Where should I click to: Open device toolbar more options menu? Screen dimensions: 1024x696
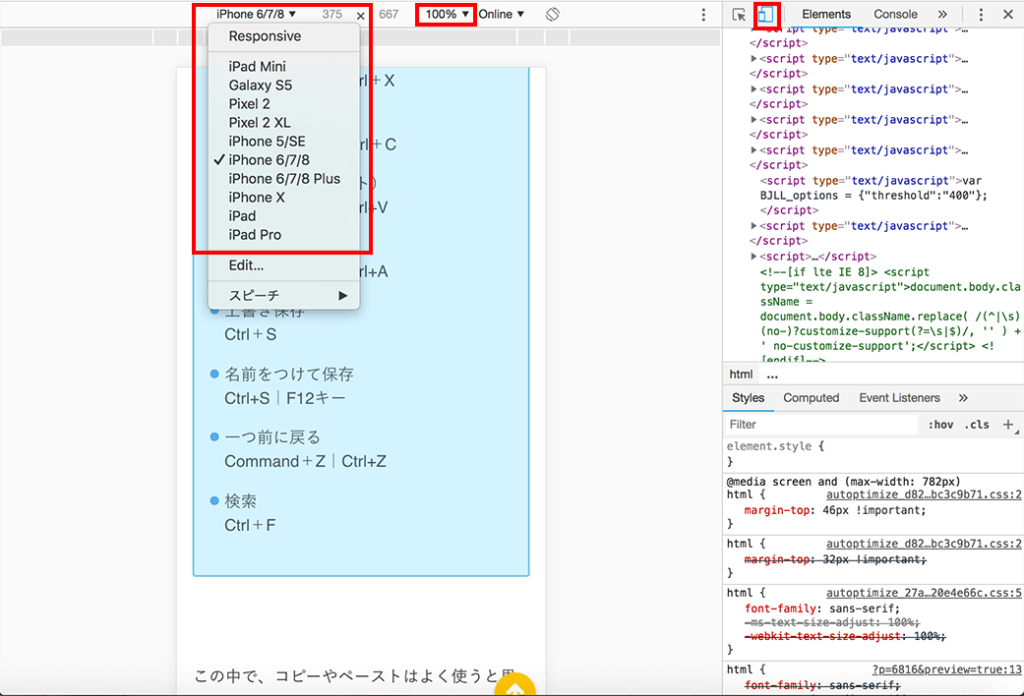703,14
